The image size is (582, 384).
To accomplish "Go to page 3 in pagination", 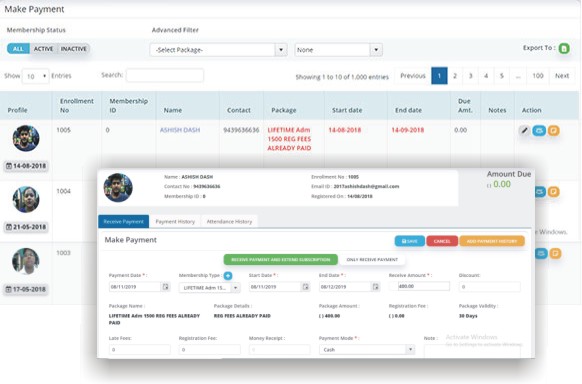I will (x=470, y=76).
